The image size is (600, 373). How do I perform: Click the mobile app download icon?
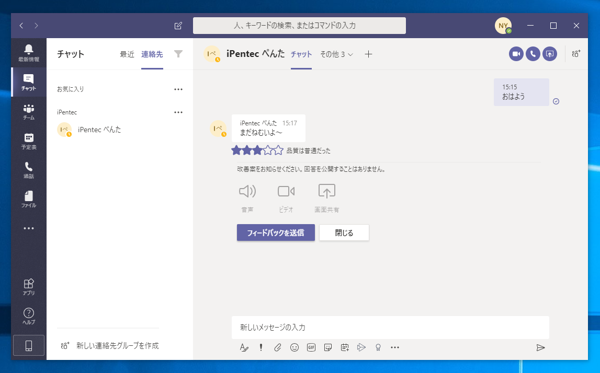point(29,345)
